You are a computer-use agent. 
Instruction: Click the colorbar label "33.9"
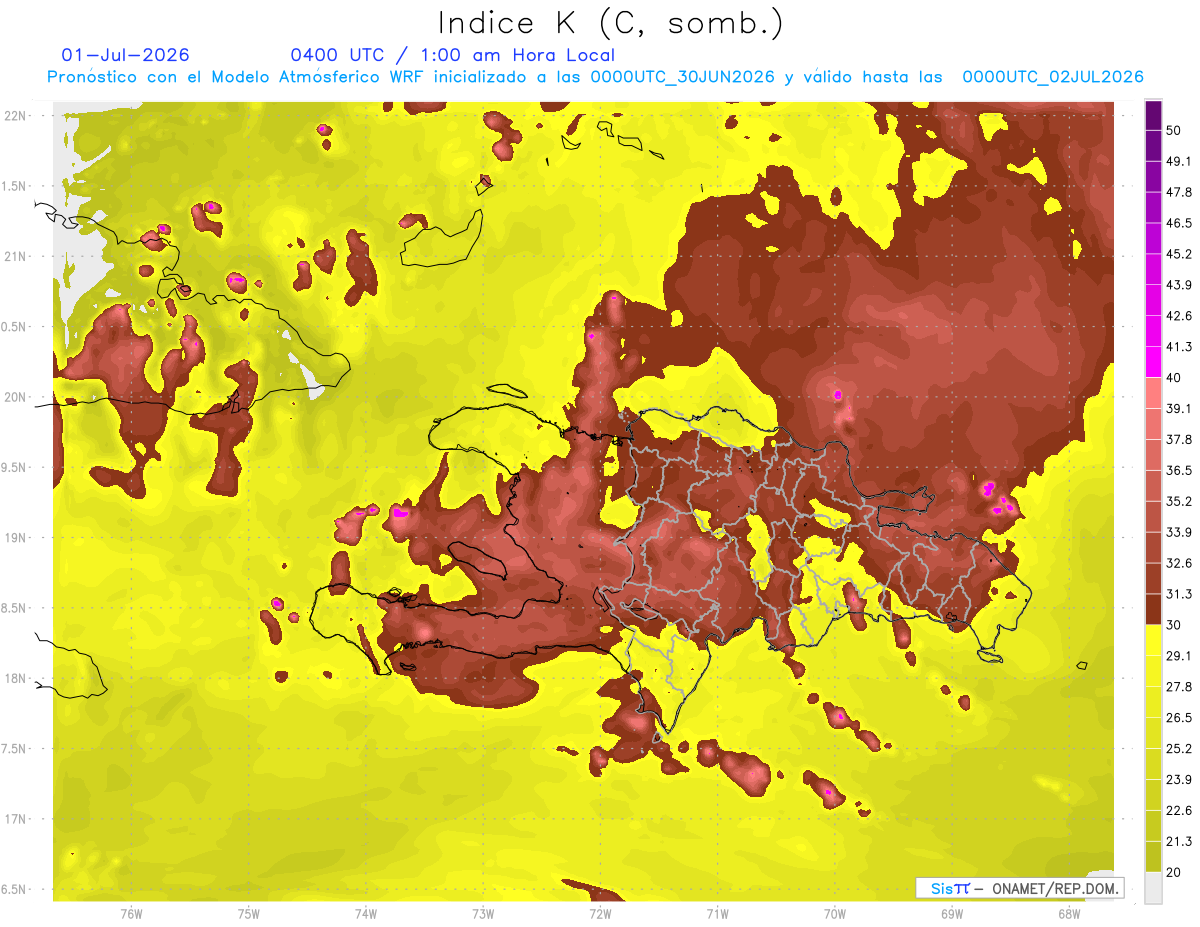click(1179, 532)
